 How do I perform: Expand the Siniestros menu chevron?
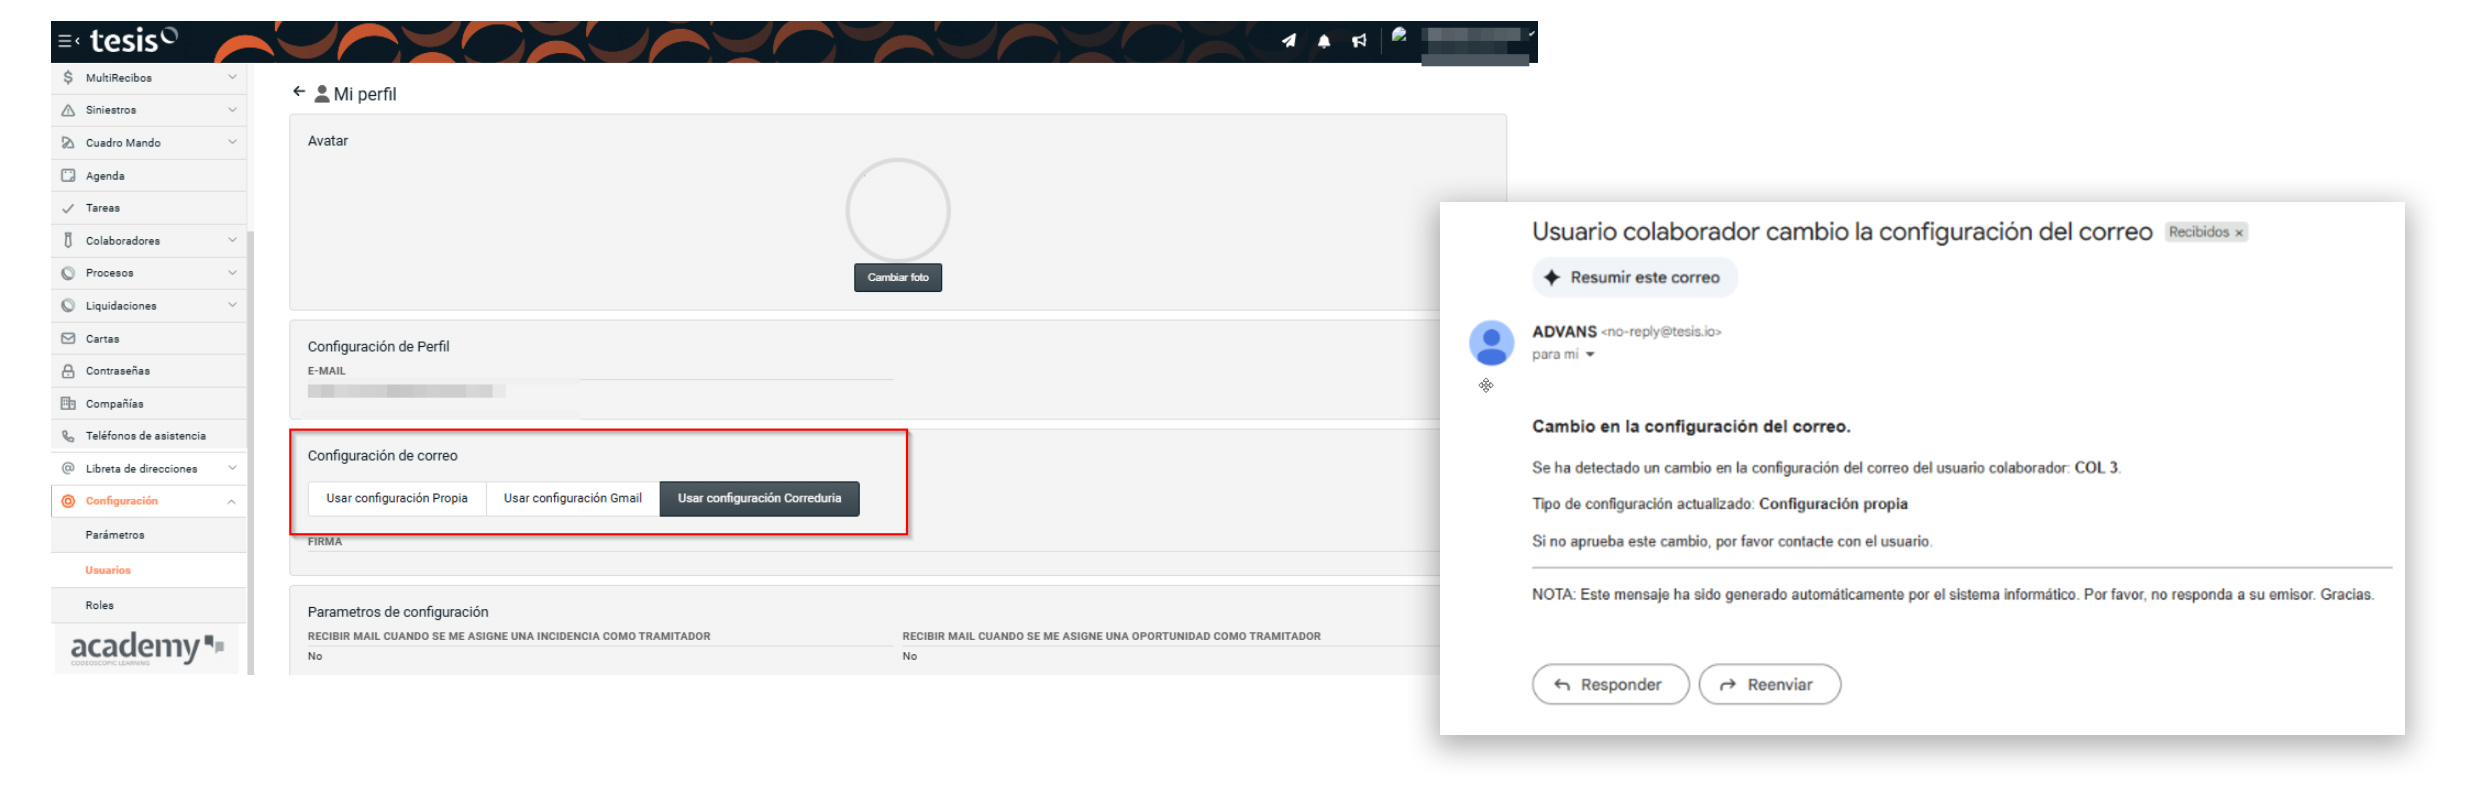232,110
